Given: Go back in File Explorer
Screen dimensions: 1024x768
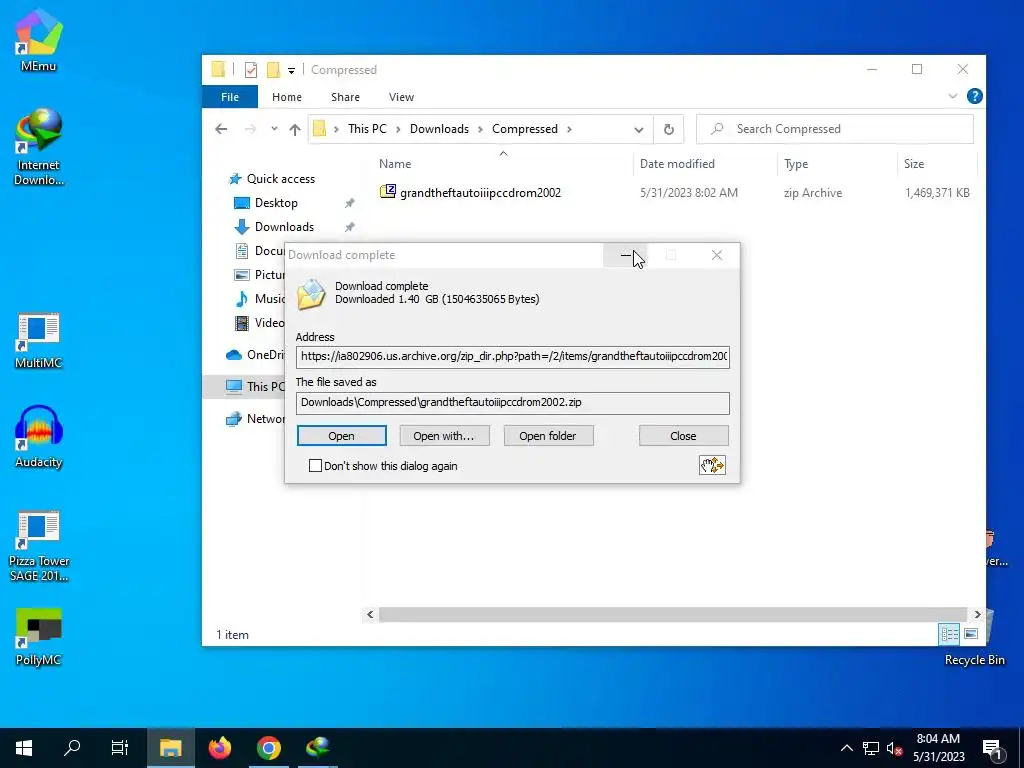Looking at the screenshot, I should pyautogui.click(x=221, y=129).
